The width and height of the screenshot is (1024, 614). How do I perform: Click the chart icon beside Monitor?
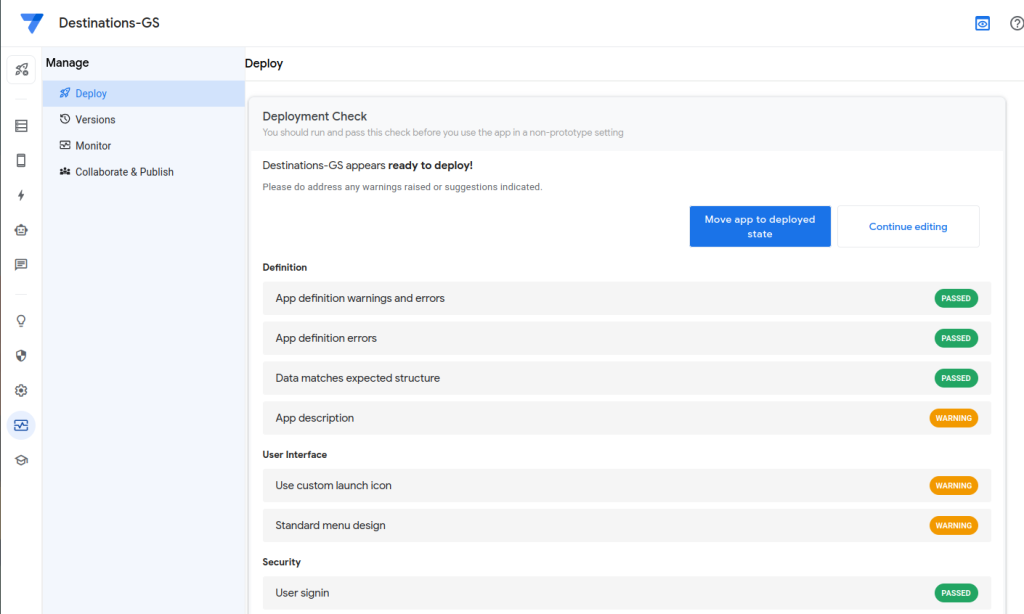click(x=65, y=145)
